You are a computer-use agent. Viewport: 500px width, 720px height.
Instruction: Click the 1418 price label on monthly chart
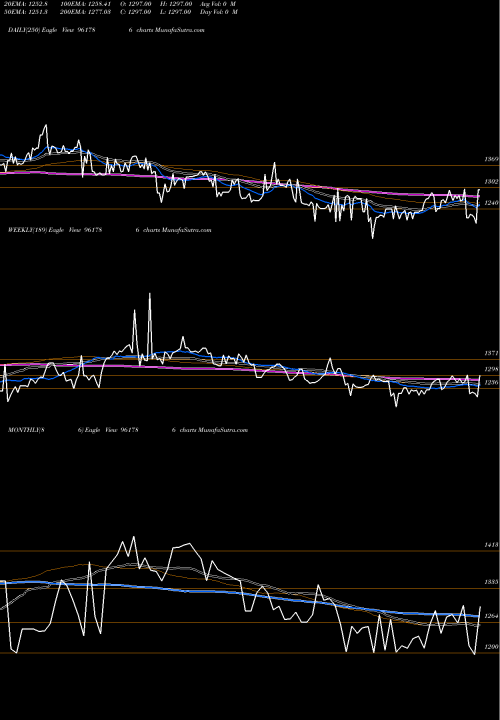coord(492,545)
